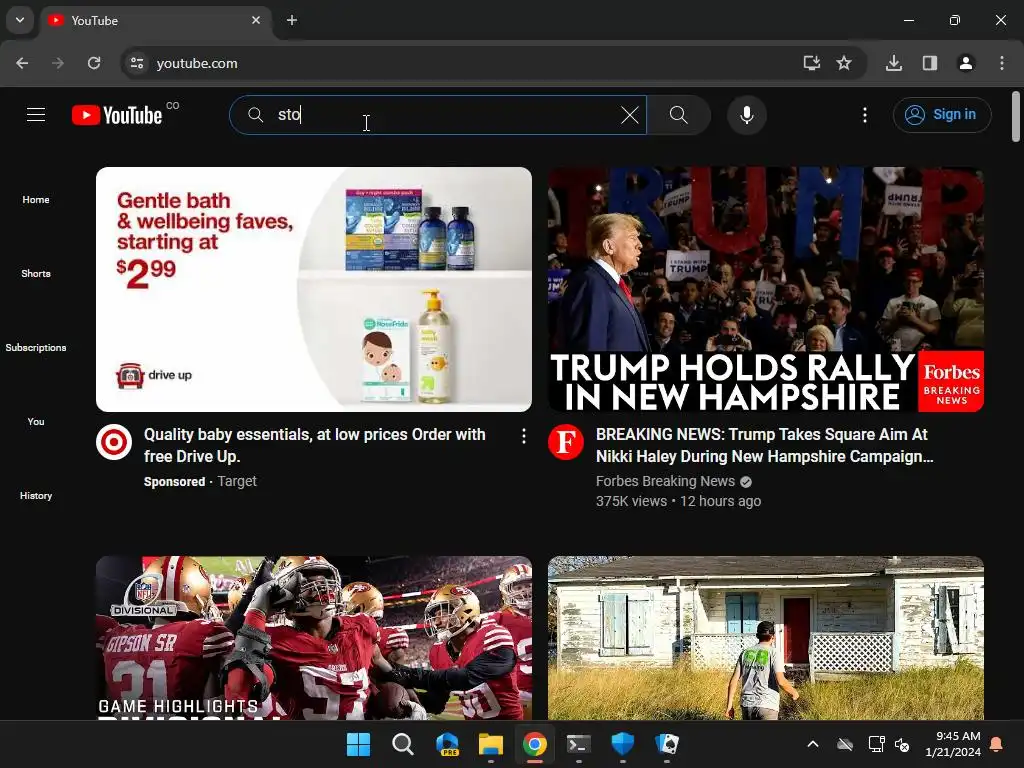1024x768 pixels.
Task: Open a new browser tab
Action: point(292,20)
